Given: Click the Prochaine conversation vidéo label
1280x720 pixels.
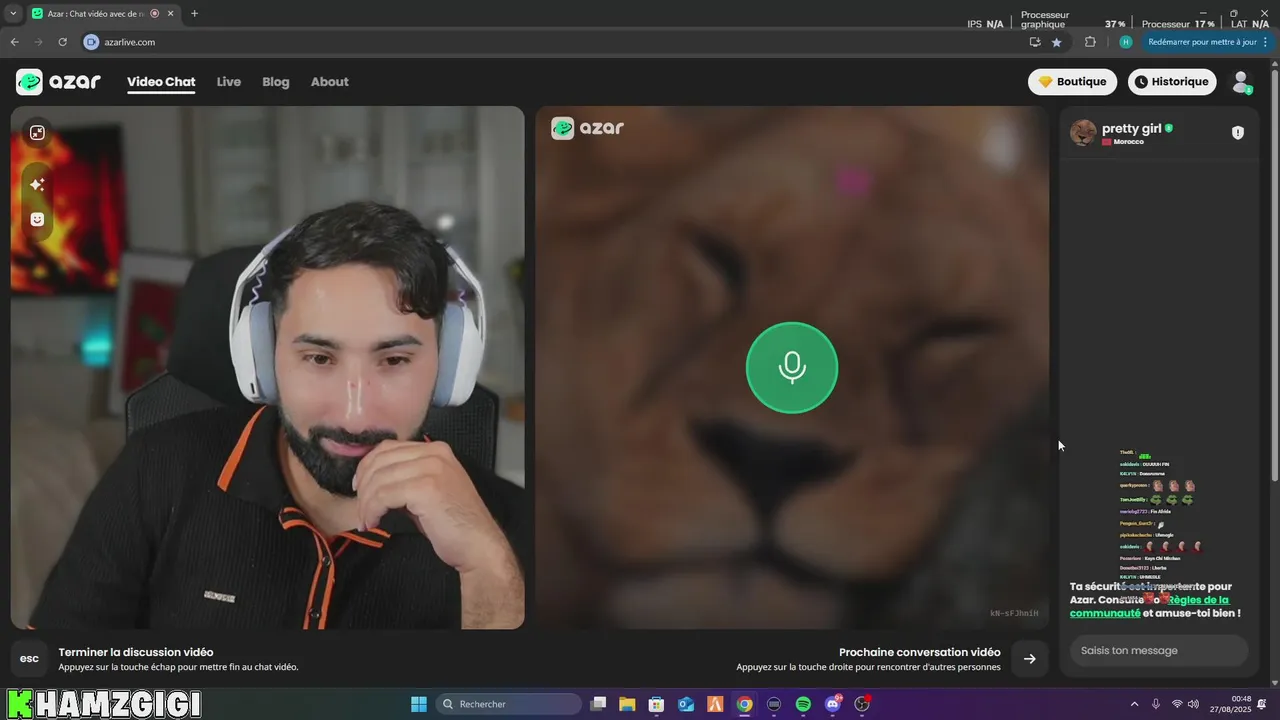Looking at the screenshot, I should tap(920, 652).
